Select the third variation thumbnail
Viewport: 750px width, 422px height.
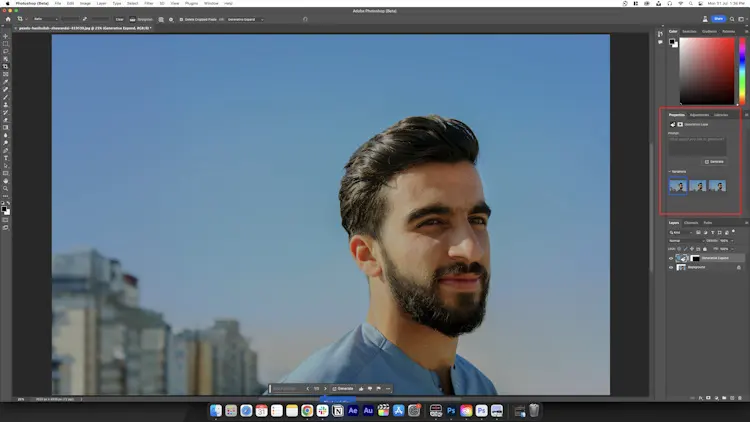(x=717, y=186)
